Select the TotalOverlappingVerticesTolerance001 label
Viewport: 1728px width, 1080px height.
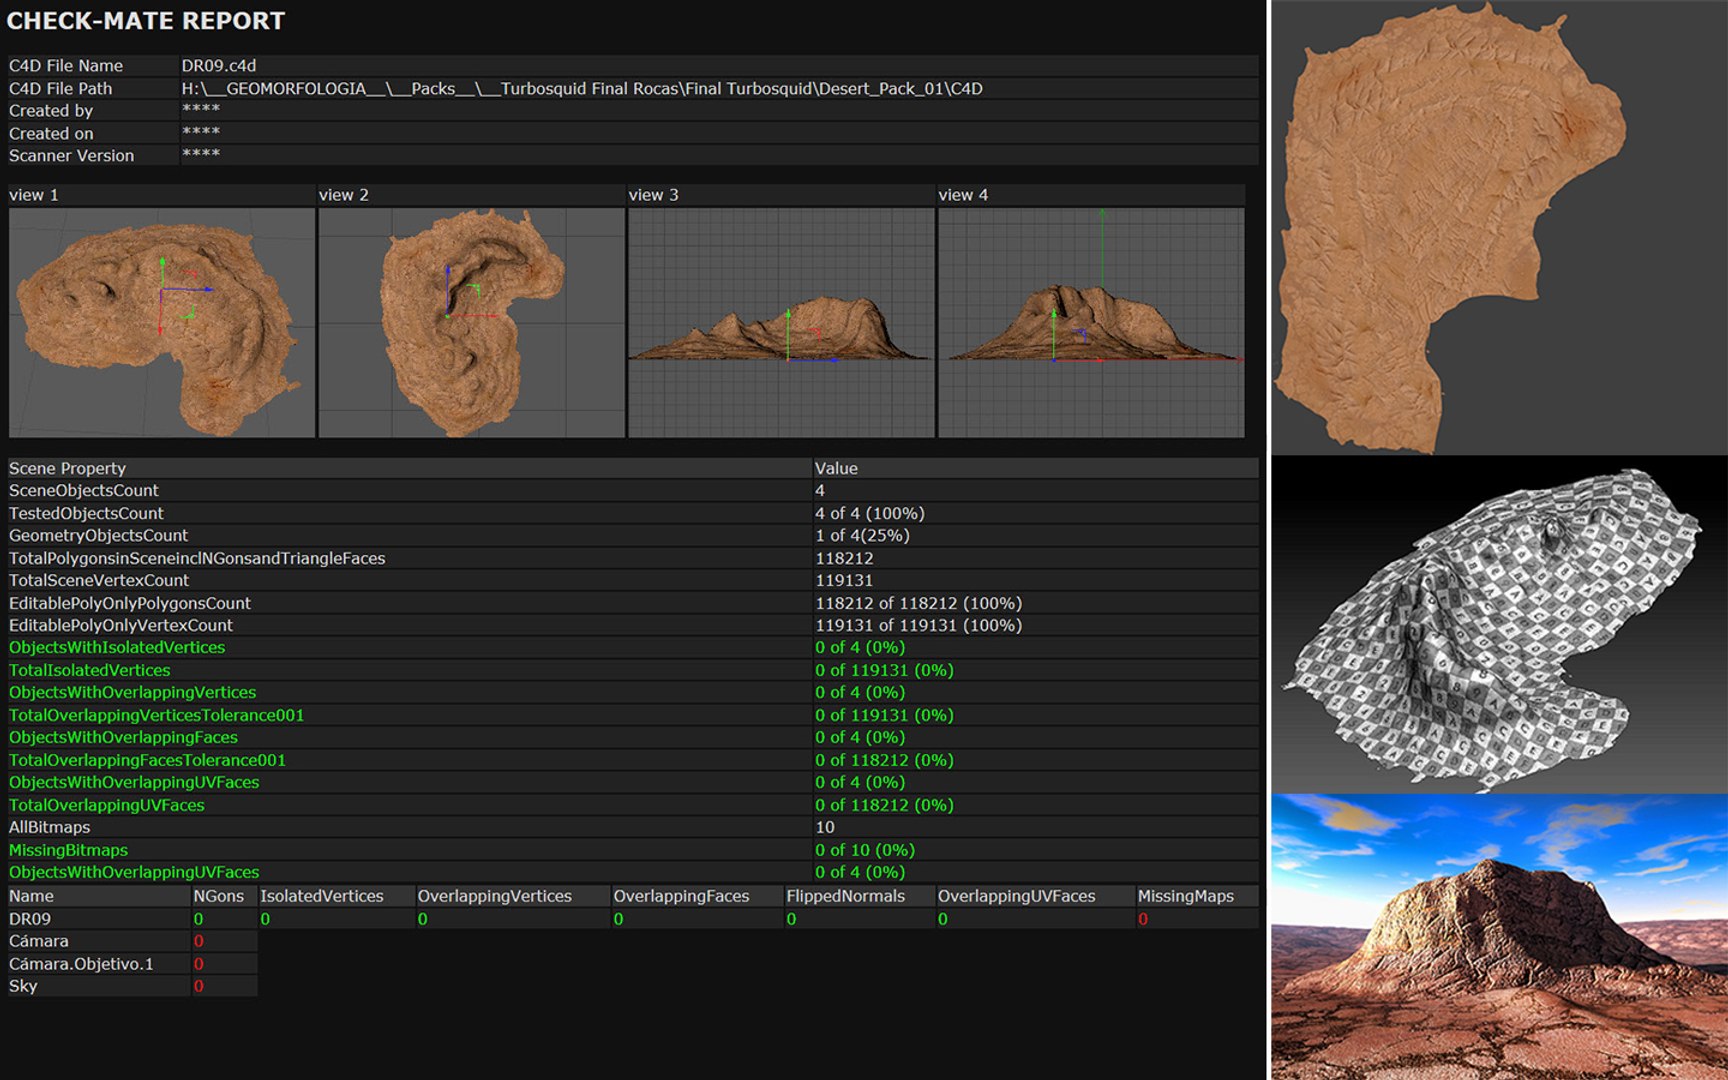pyautogui.click(x=157, y=716)
